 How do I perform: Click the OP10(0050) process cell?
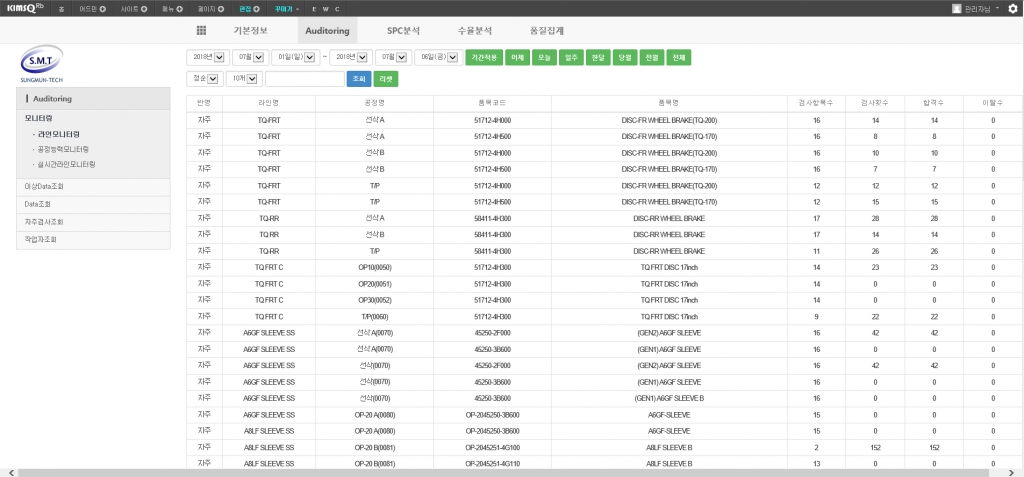(x=374, y=267)
